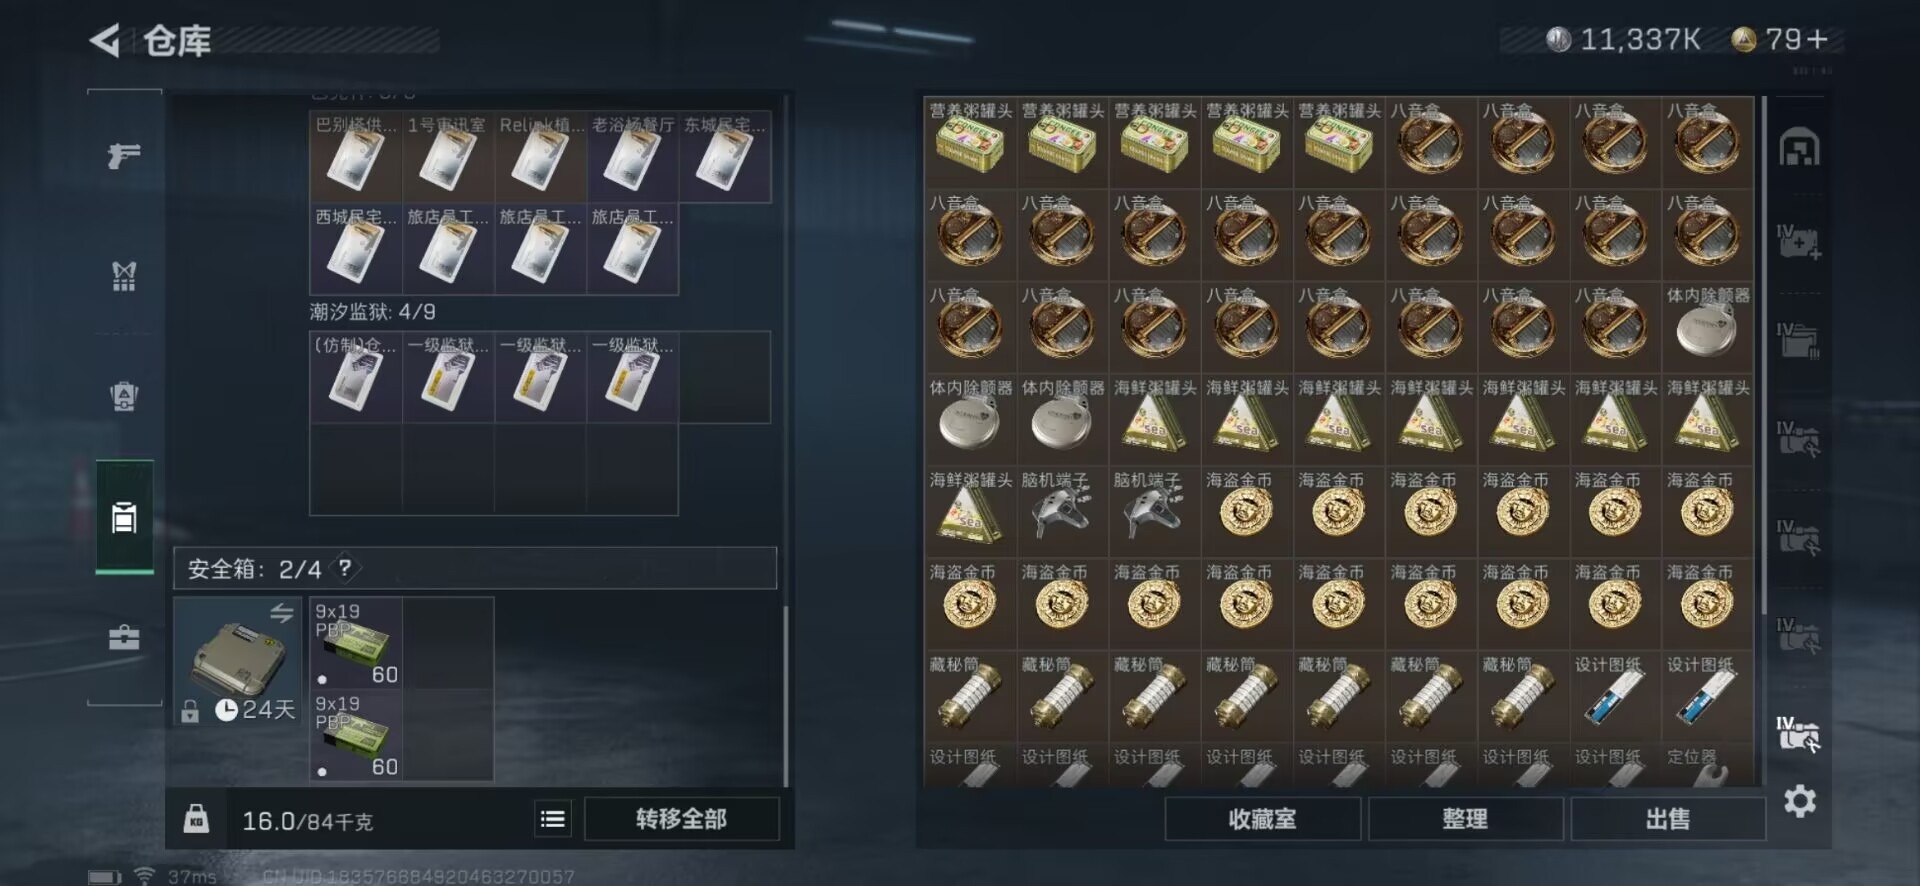Screen dimensions: 1920x886
Task: Swap the safe box with arrows icon
Action: coord(281,612)
